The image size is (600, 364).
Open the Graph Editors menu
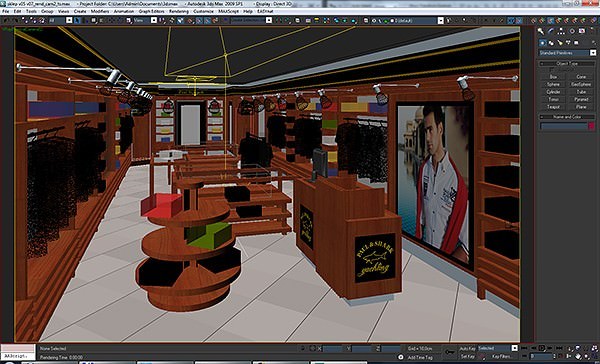[152, 11]
